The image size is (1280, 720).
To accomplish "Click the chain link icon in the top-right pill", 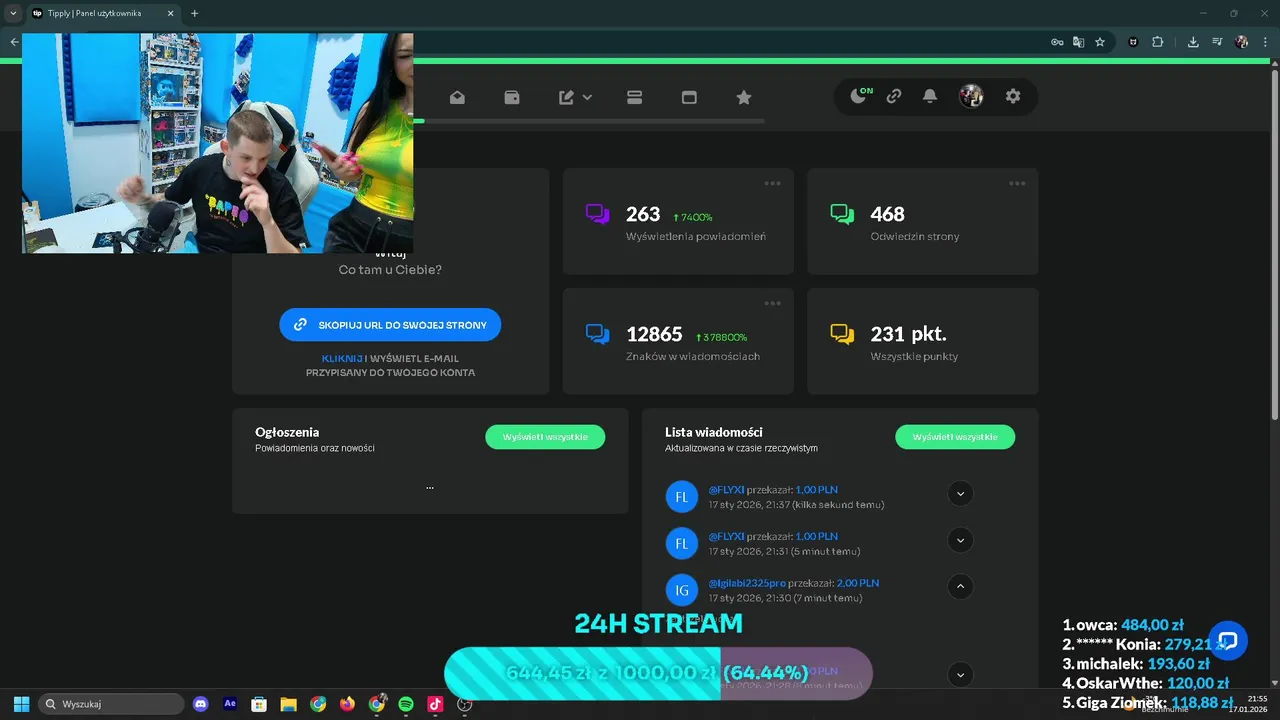I will [x=894, y=96].
